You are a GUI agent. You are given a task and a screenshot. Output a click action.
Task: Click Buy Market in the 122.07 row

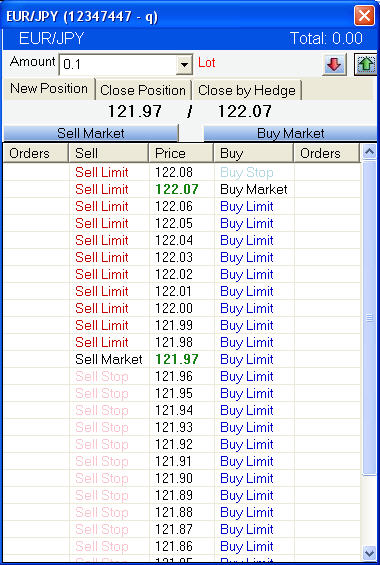click(254, 189)
